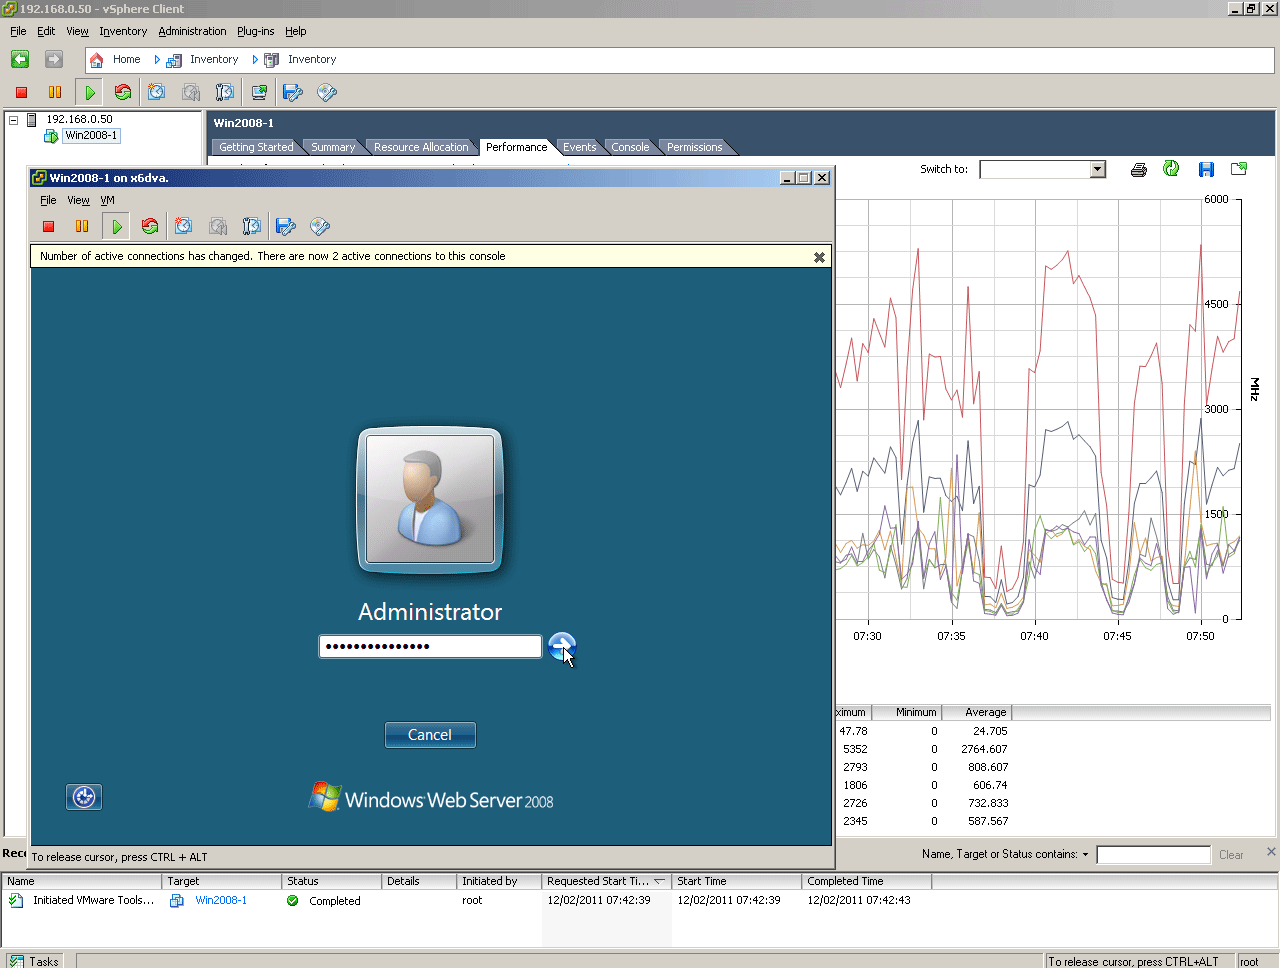Viewport: 1280px width, 968px height.
Task: Switch to the Summary tab
Action: (x=333, y=148)
